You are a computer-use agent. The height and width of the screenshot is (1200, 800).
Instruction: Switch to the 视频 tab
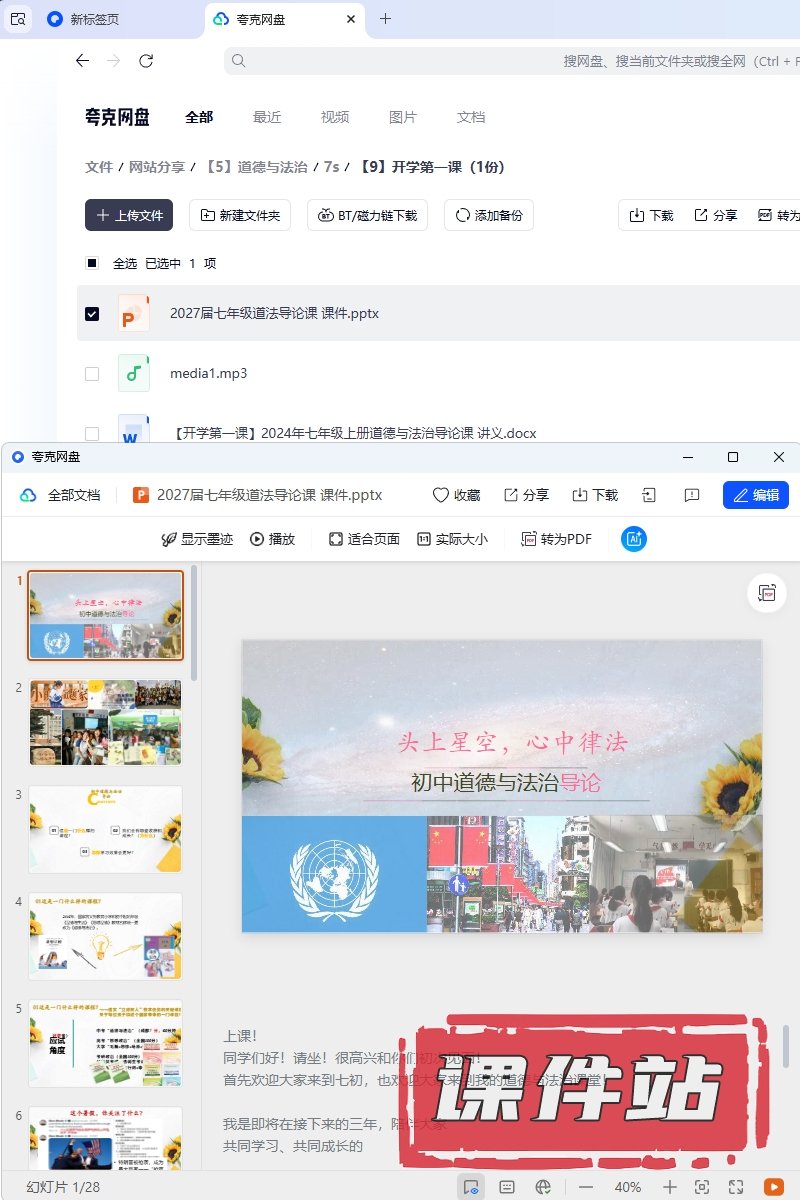coord(335,117)
